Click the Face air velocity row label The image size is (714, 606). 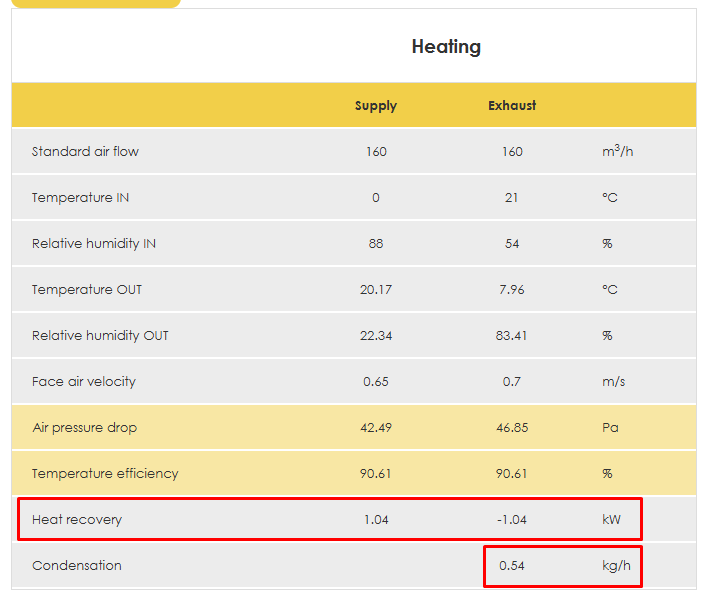pyautogui.click(x=83, y=382)
